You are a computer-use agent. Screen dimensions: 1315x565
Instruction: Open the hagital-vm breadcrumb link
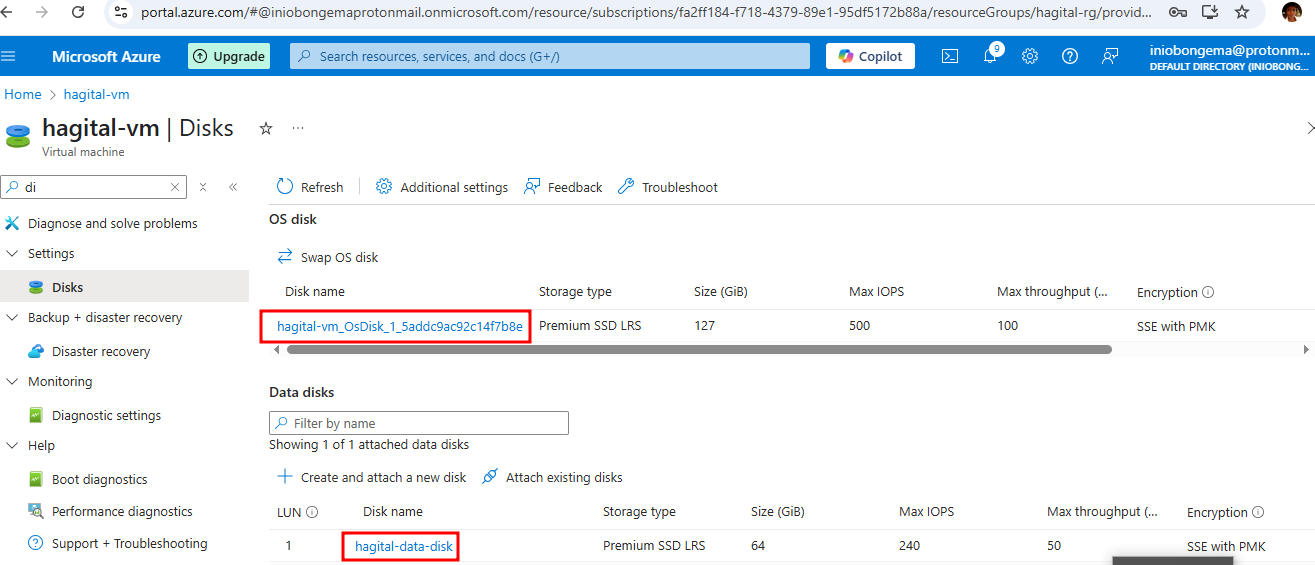pos(96,94)
